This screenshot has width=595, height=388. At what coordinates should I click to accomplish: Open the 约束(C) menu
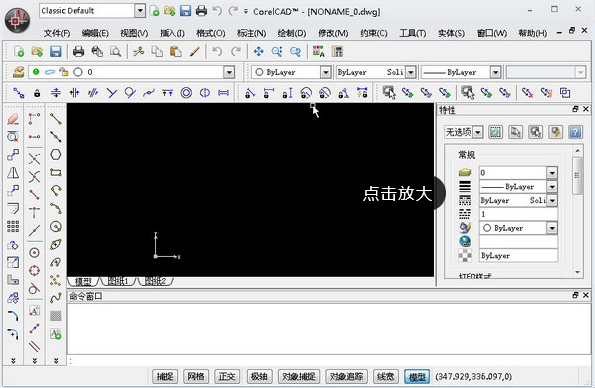(374, 33)
